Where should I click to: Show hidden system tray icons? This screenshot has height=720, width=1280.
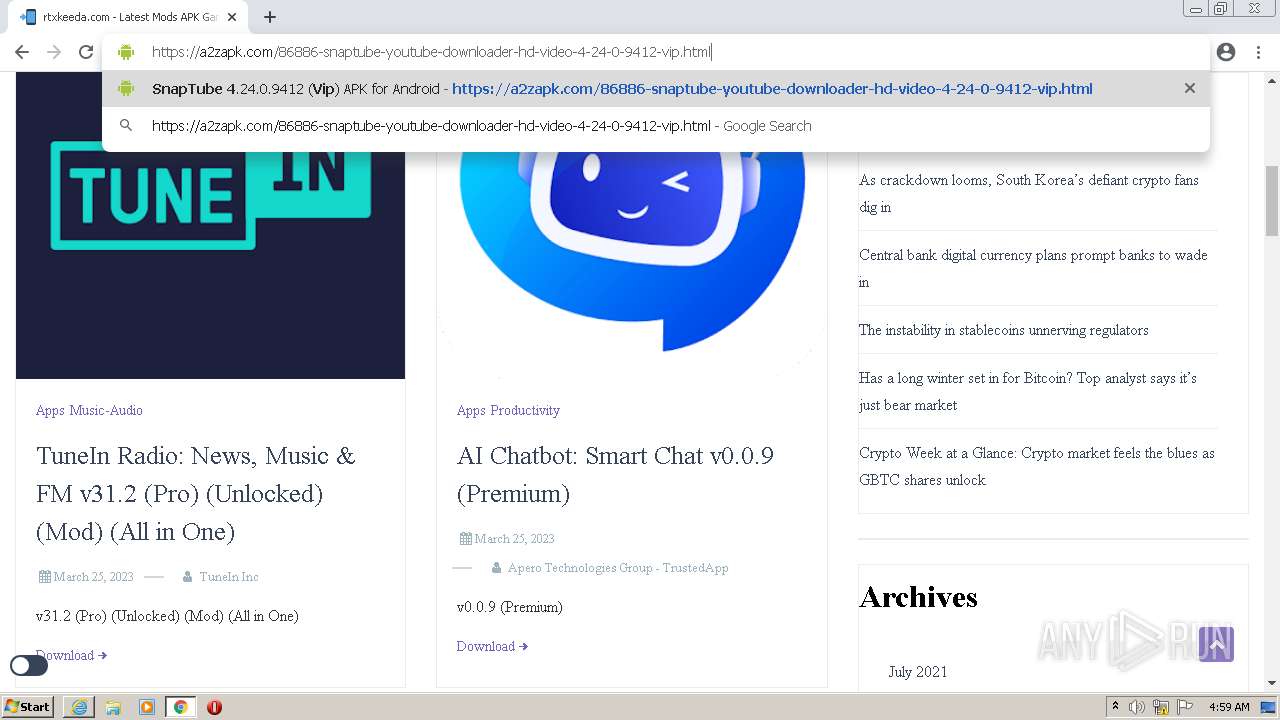pos(1116,707)
